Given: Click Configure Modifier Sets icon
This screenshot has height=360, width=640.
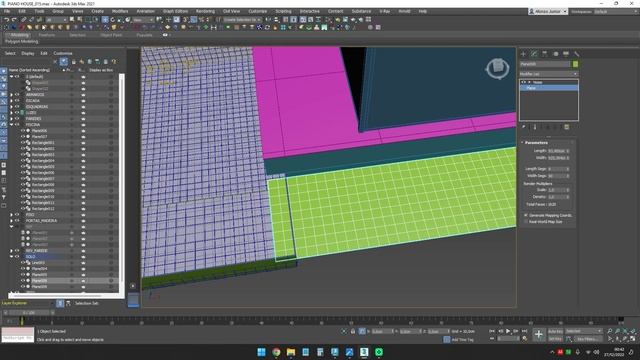Looking at the screenshot, I should tap(567, 127).
